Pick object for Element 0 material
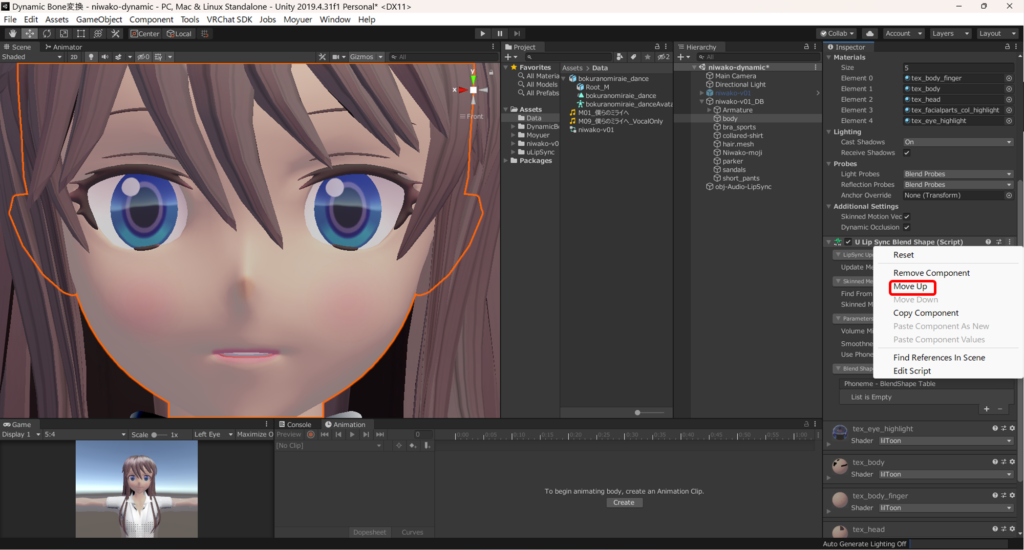The width and height of the screenshot is (1024, 550). click(x=1008, y=78)
